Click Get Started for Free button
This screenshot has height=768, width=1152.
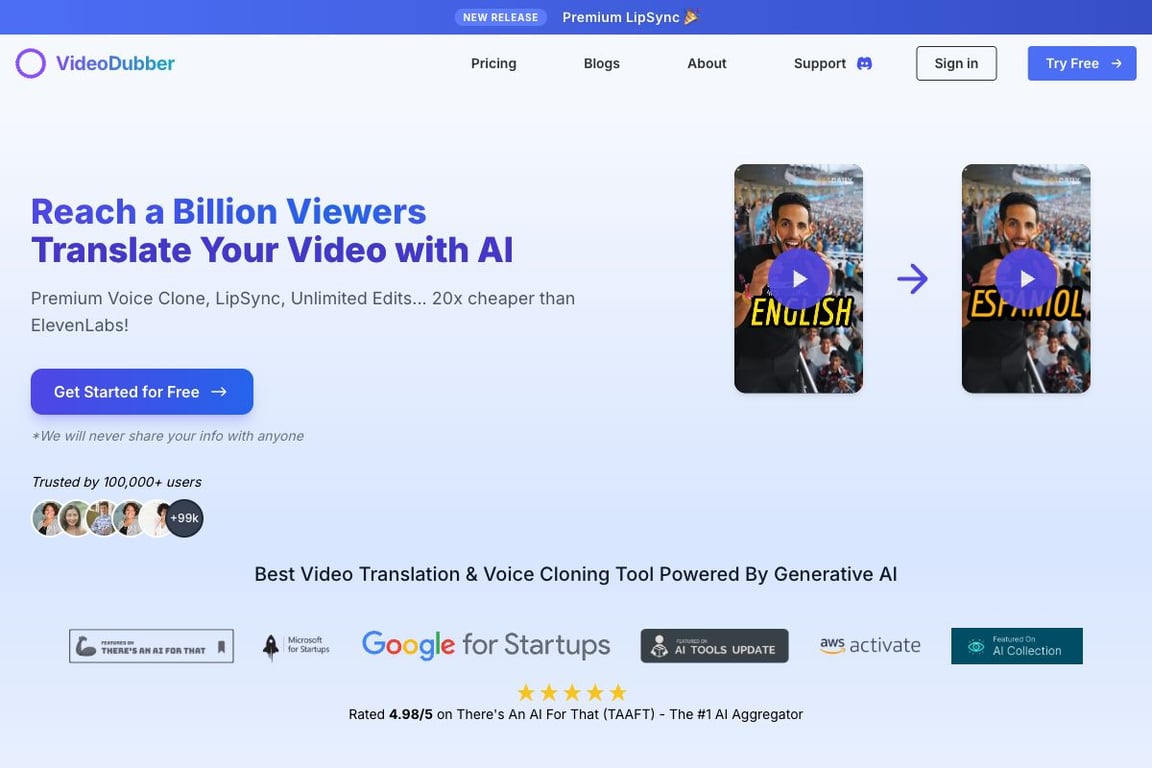coord(142,392)
